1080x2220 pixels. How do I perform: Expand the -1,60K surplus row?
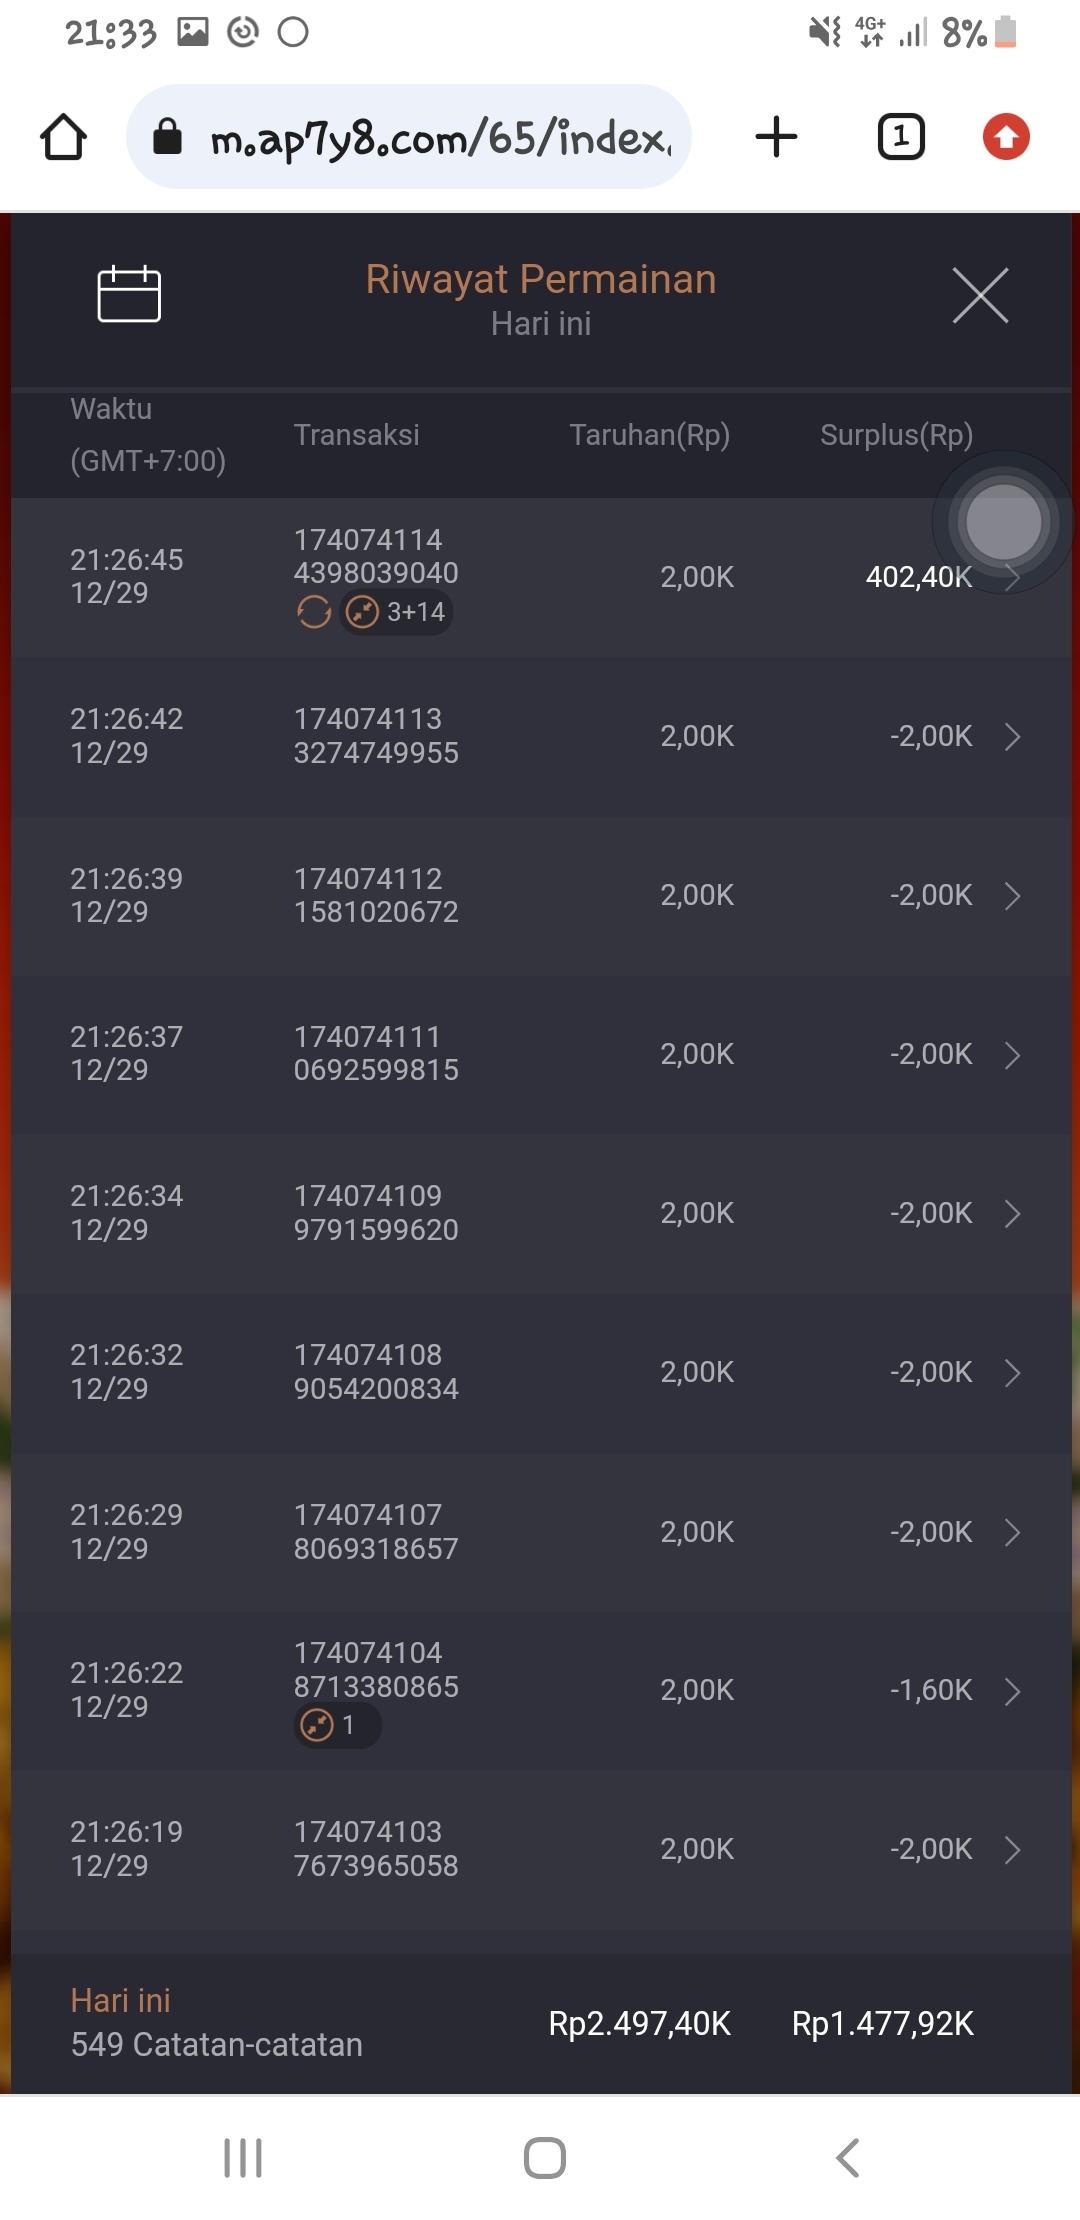tap(1012, 1691)
